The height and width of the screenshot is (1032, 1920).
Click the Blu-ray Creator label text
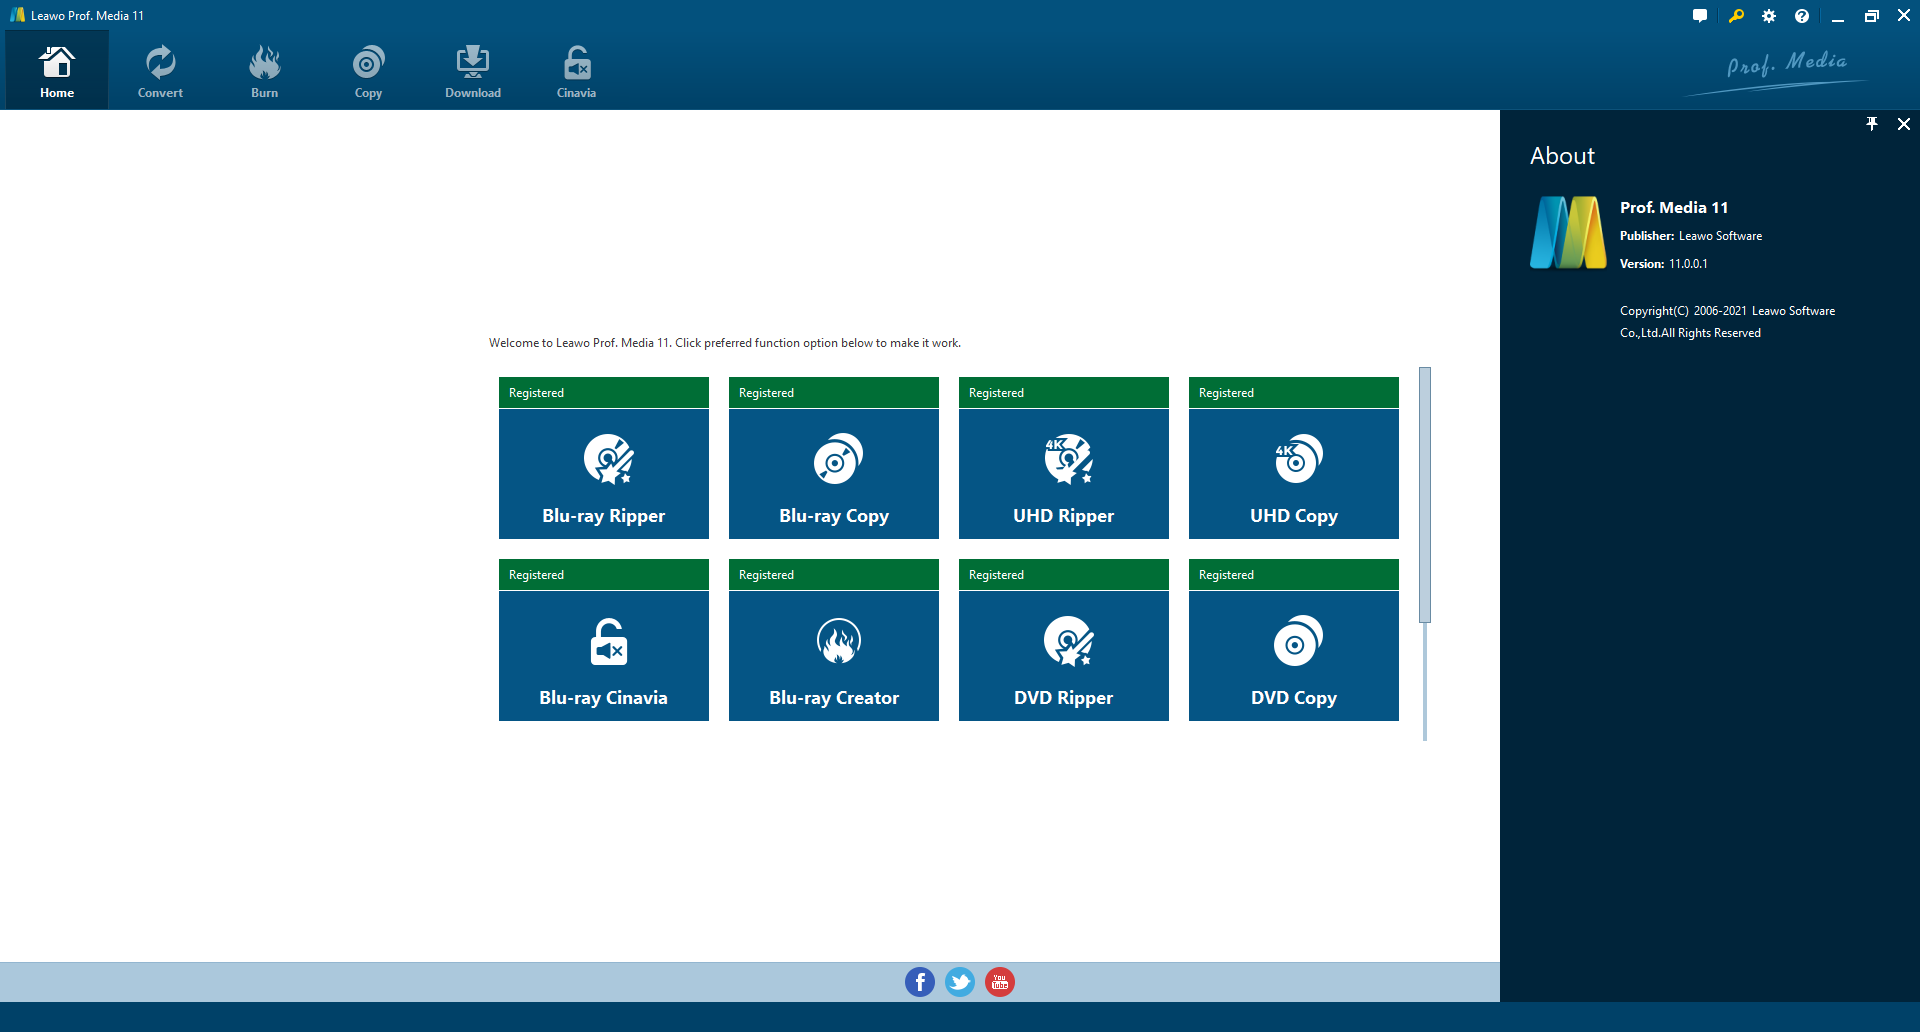(834, 698)
